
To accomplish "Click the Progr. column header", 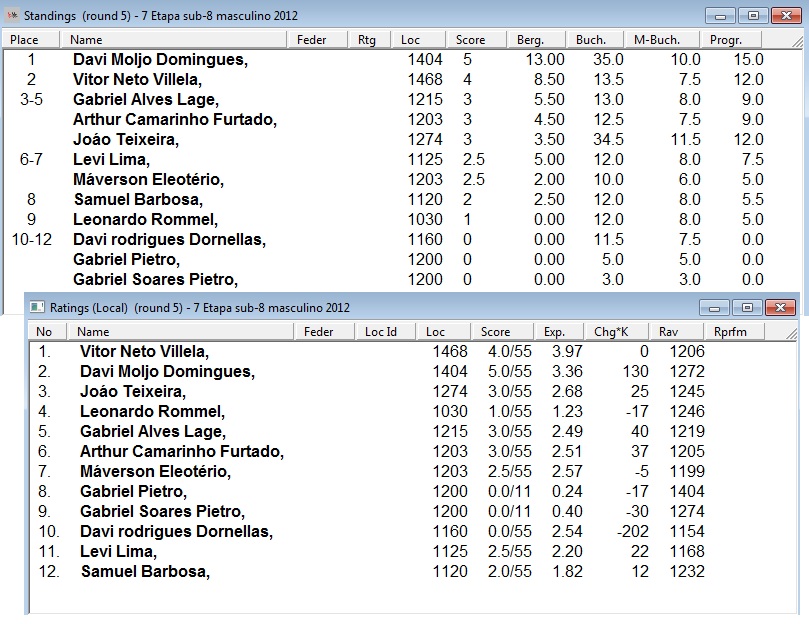I will click(x=731, y=40).
